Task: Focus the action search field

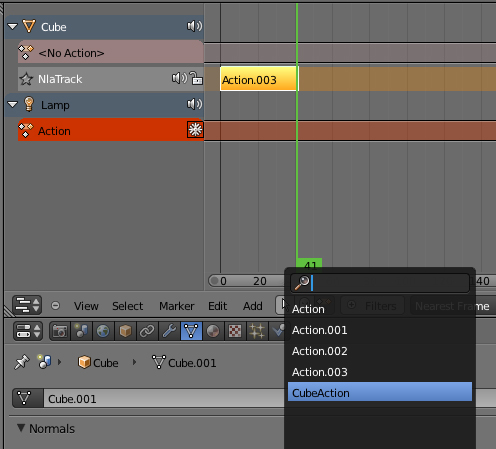Action: (380, 283)
